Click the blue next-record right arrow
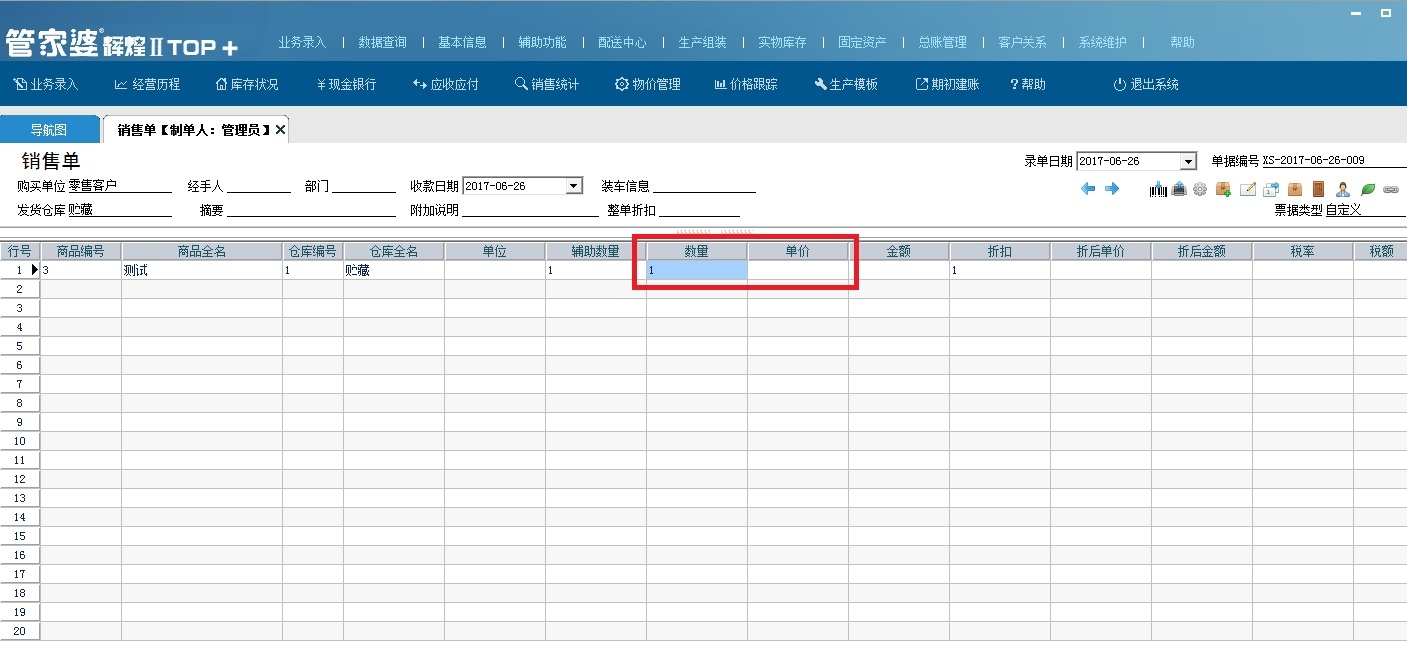Image resolution: width=1407 pixels, height=649 pixels. coord(1111,189)
